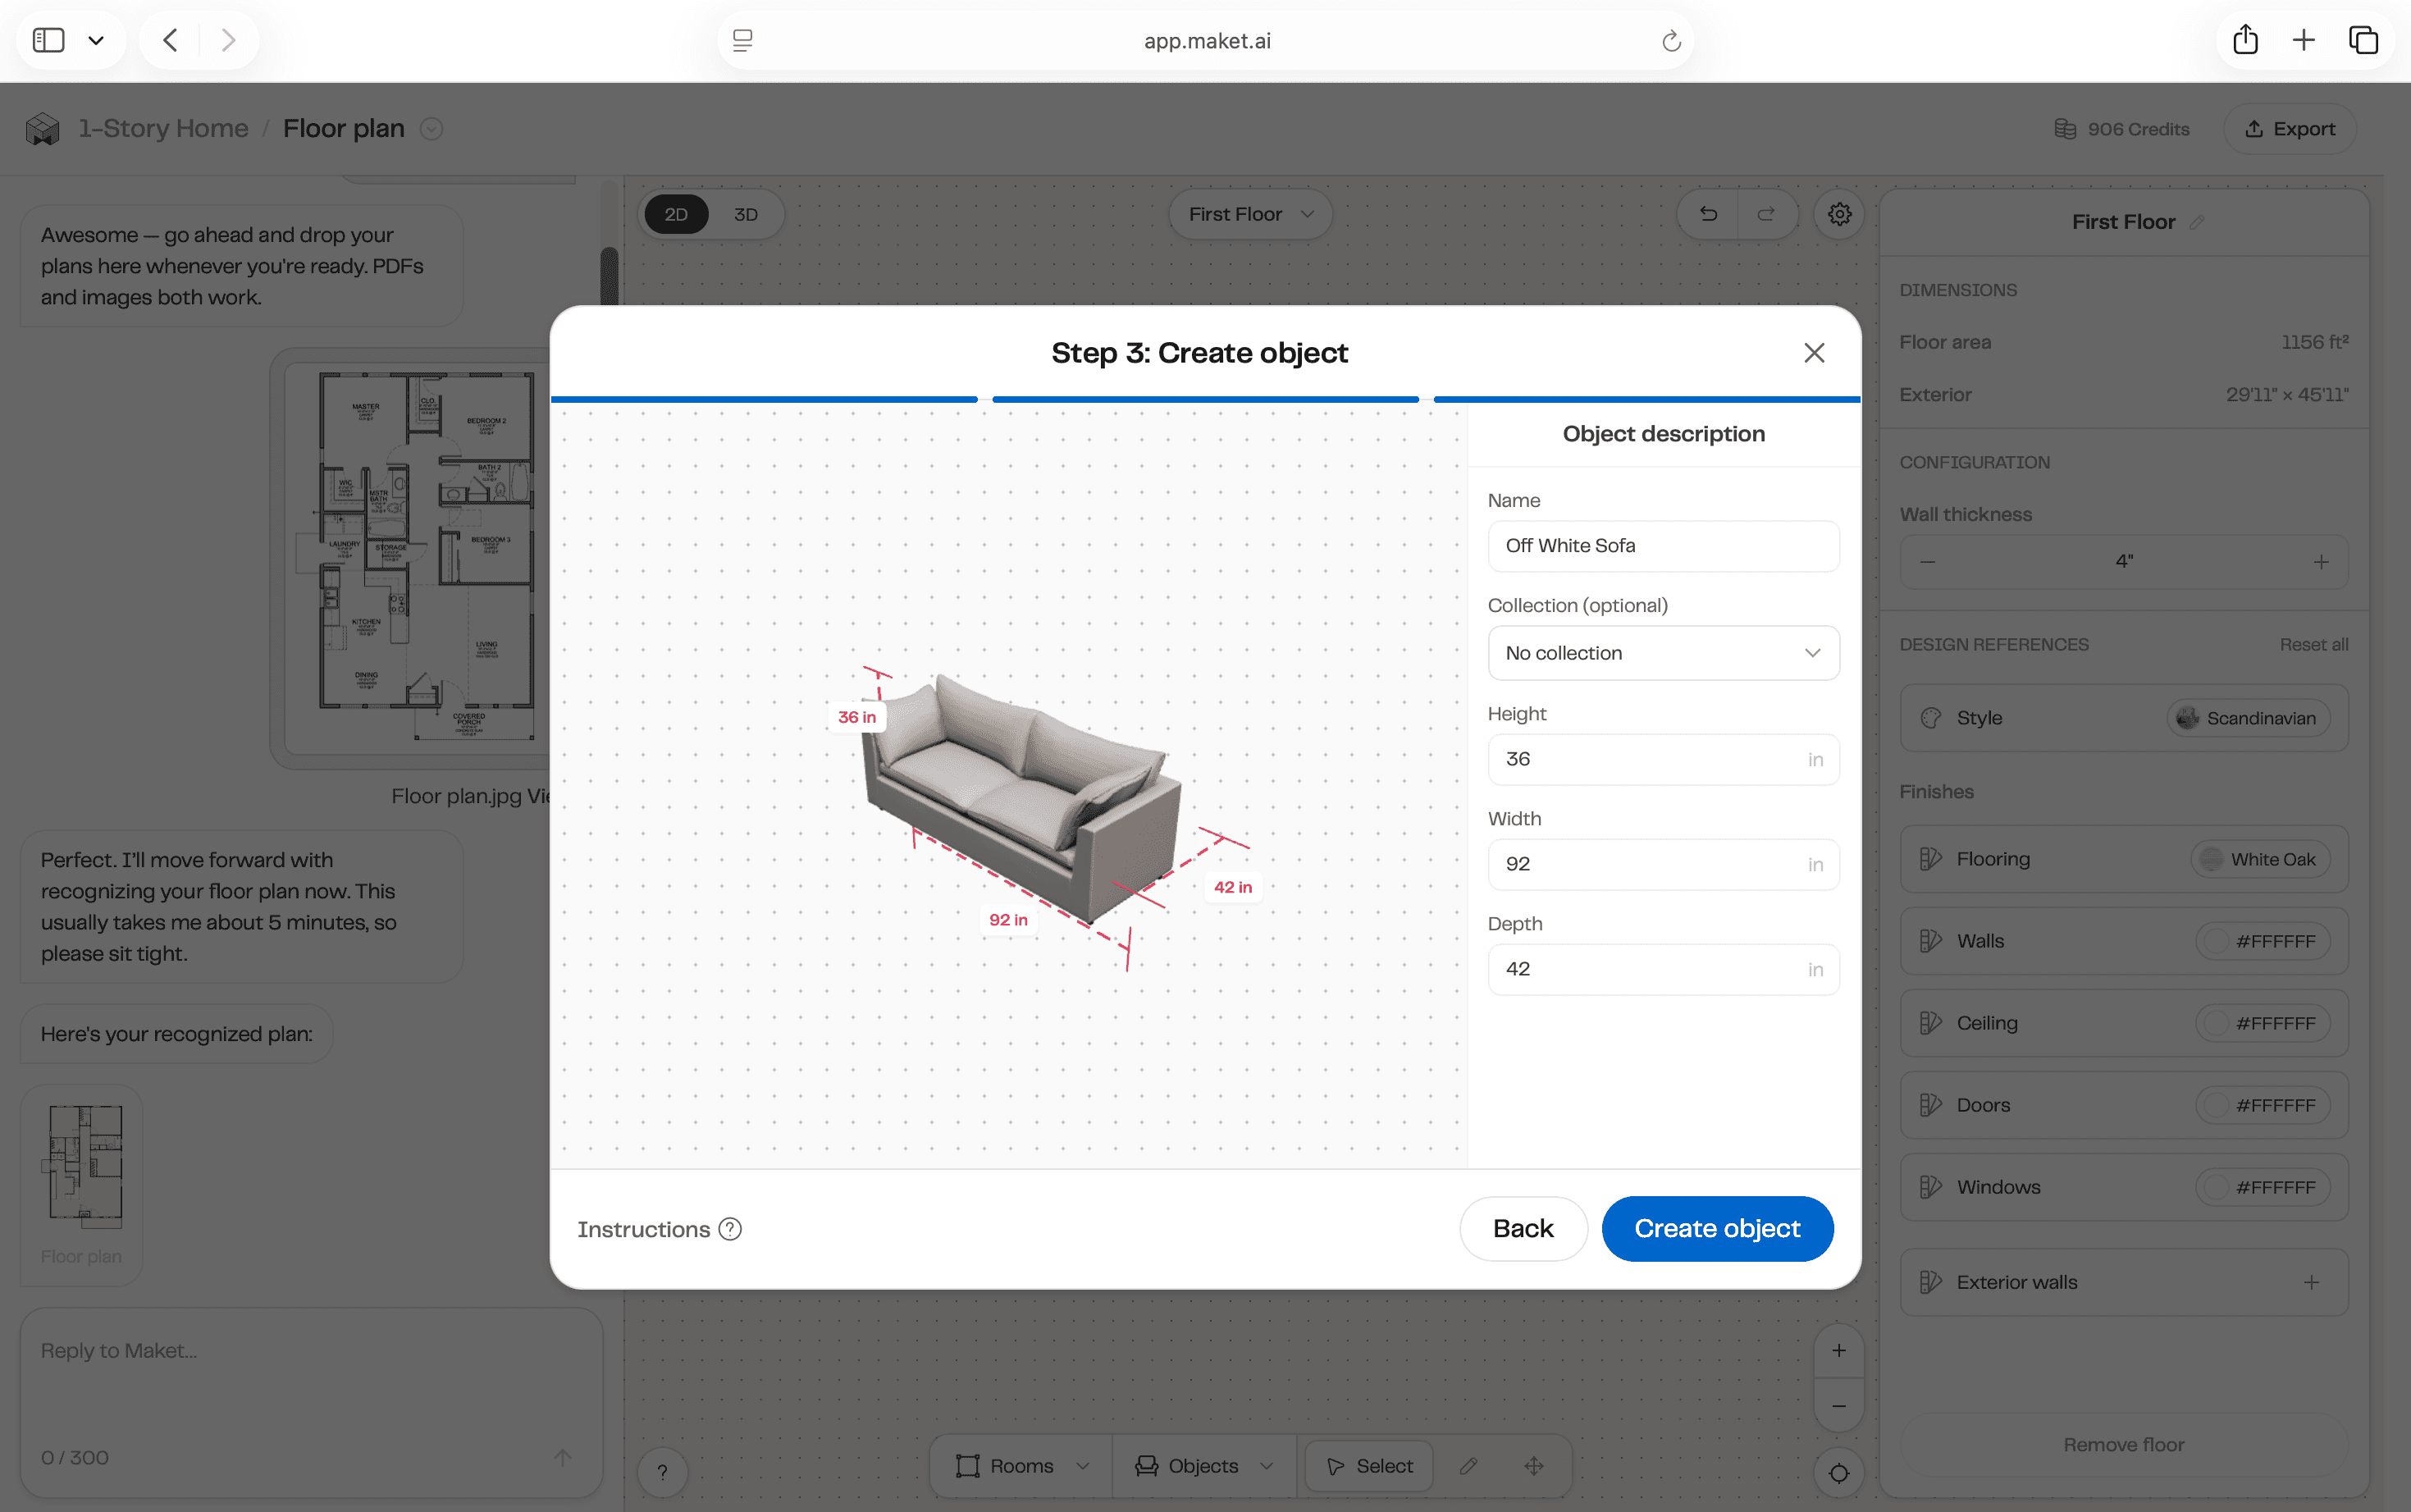Open Instructions help icon in dialog
Viewport: 2411px width, 1512px height.
(731, 1229)
